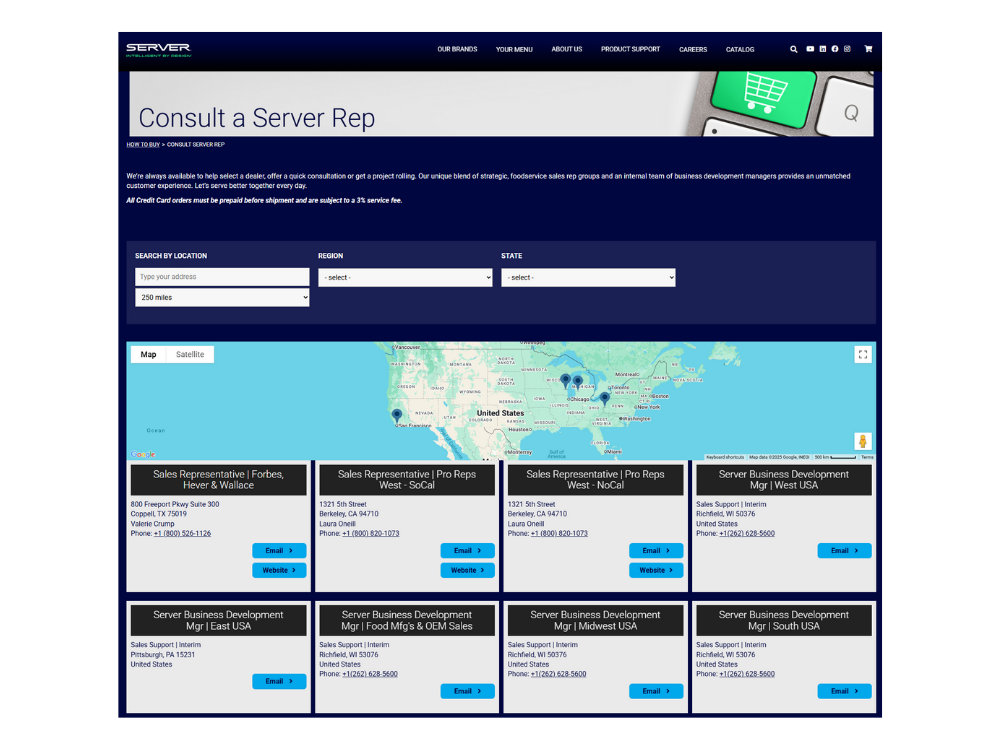This screenshot has height=750, width=1000.
Task: Email the SoCal Pro Reps representative
Action: [x=467, y=550]
